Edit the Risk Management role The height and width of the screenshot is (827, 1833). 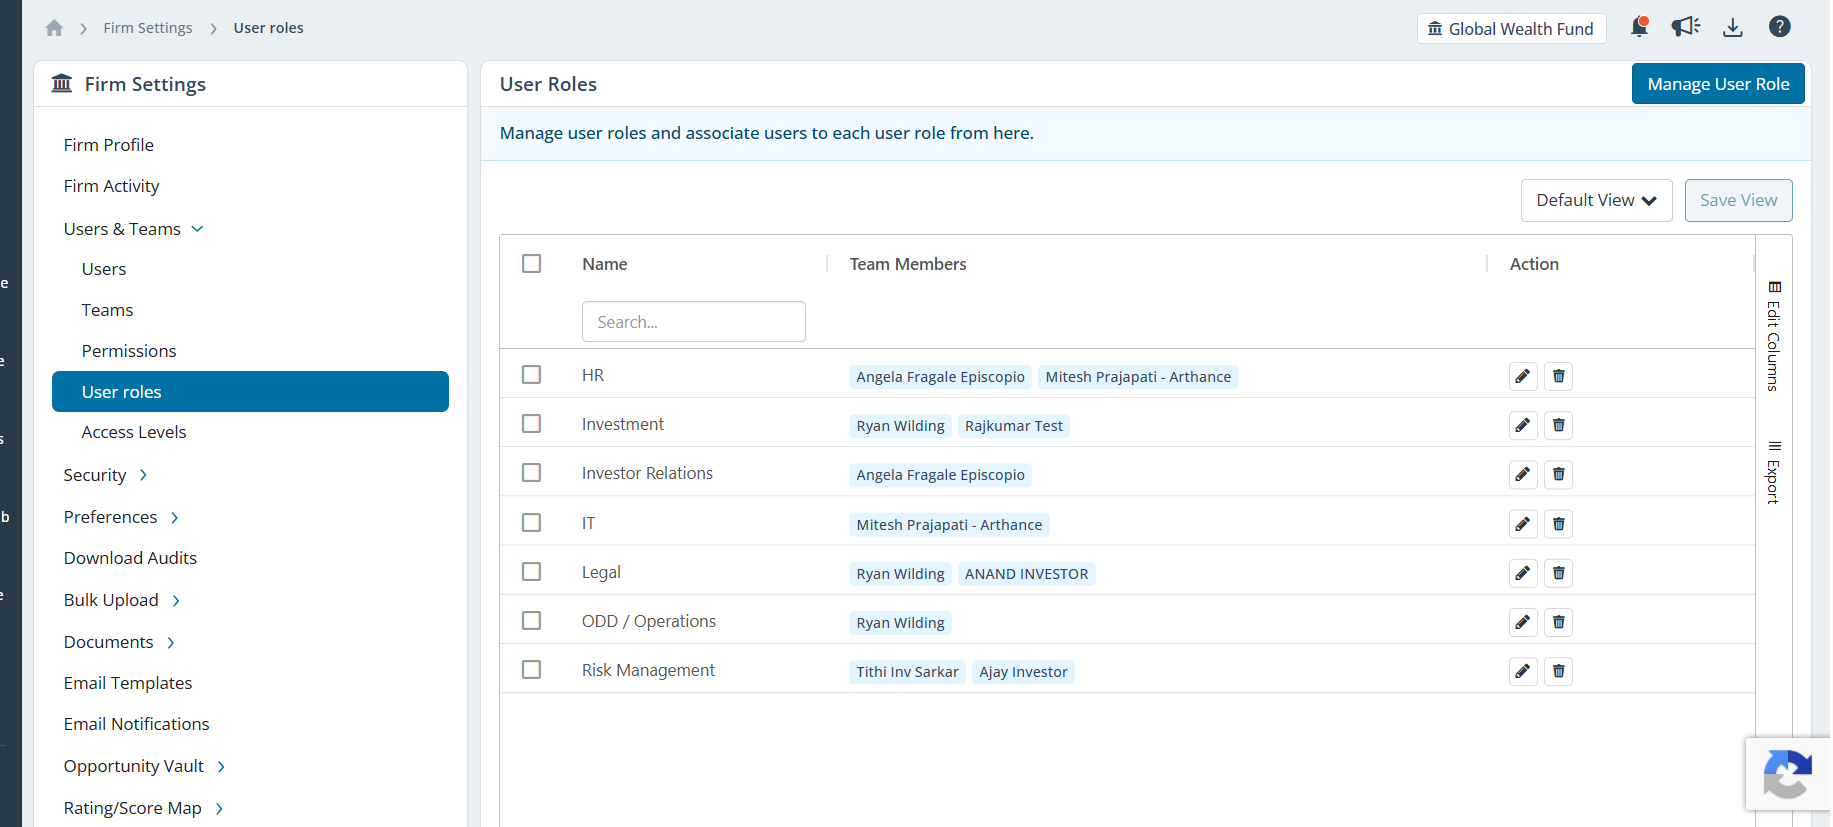click(1523, 671)
